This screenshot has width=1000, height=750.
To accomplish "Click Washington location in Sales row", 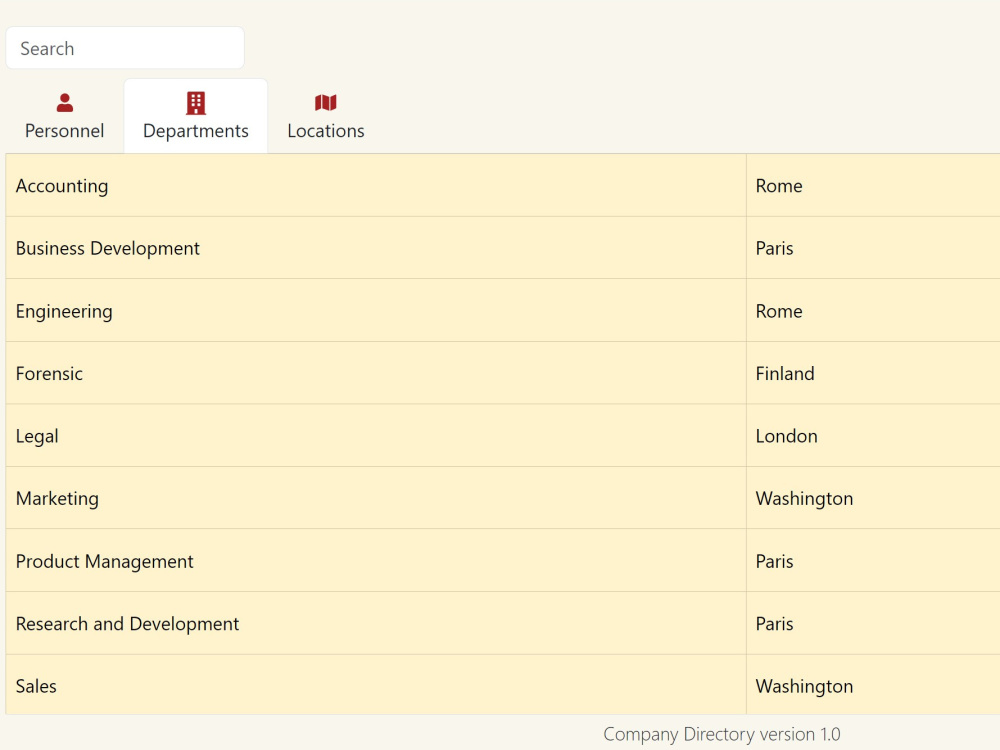I will pyautogui.click(x=804, y=686).
